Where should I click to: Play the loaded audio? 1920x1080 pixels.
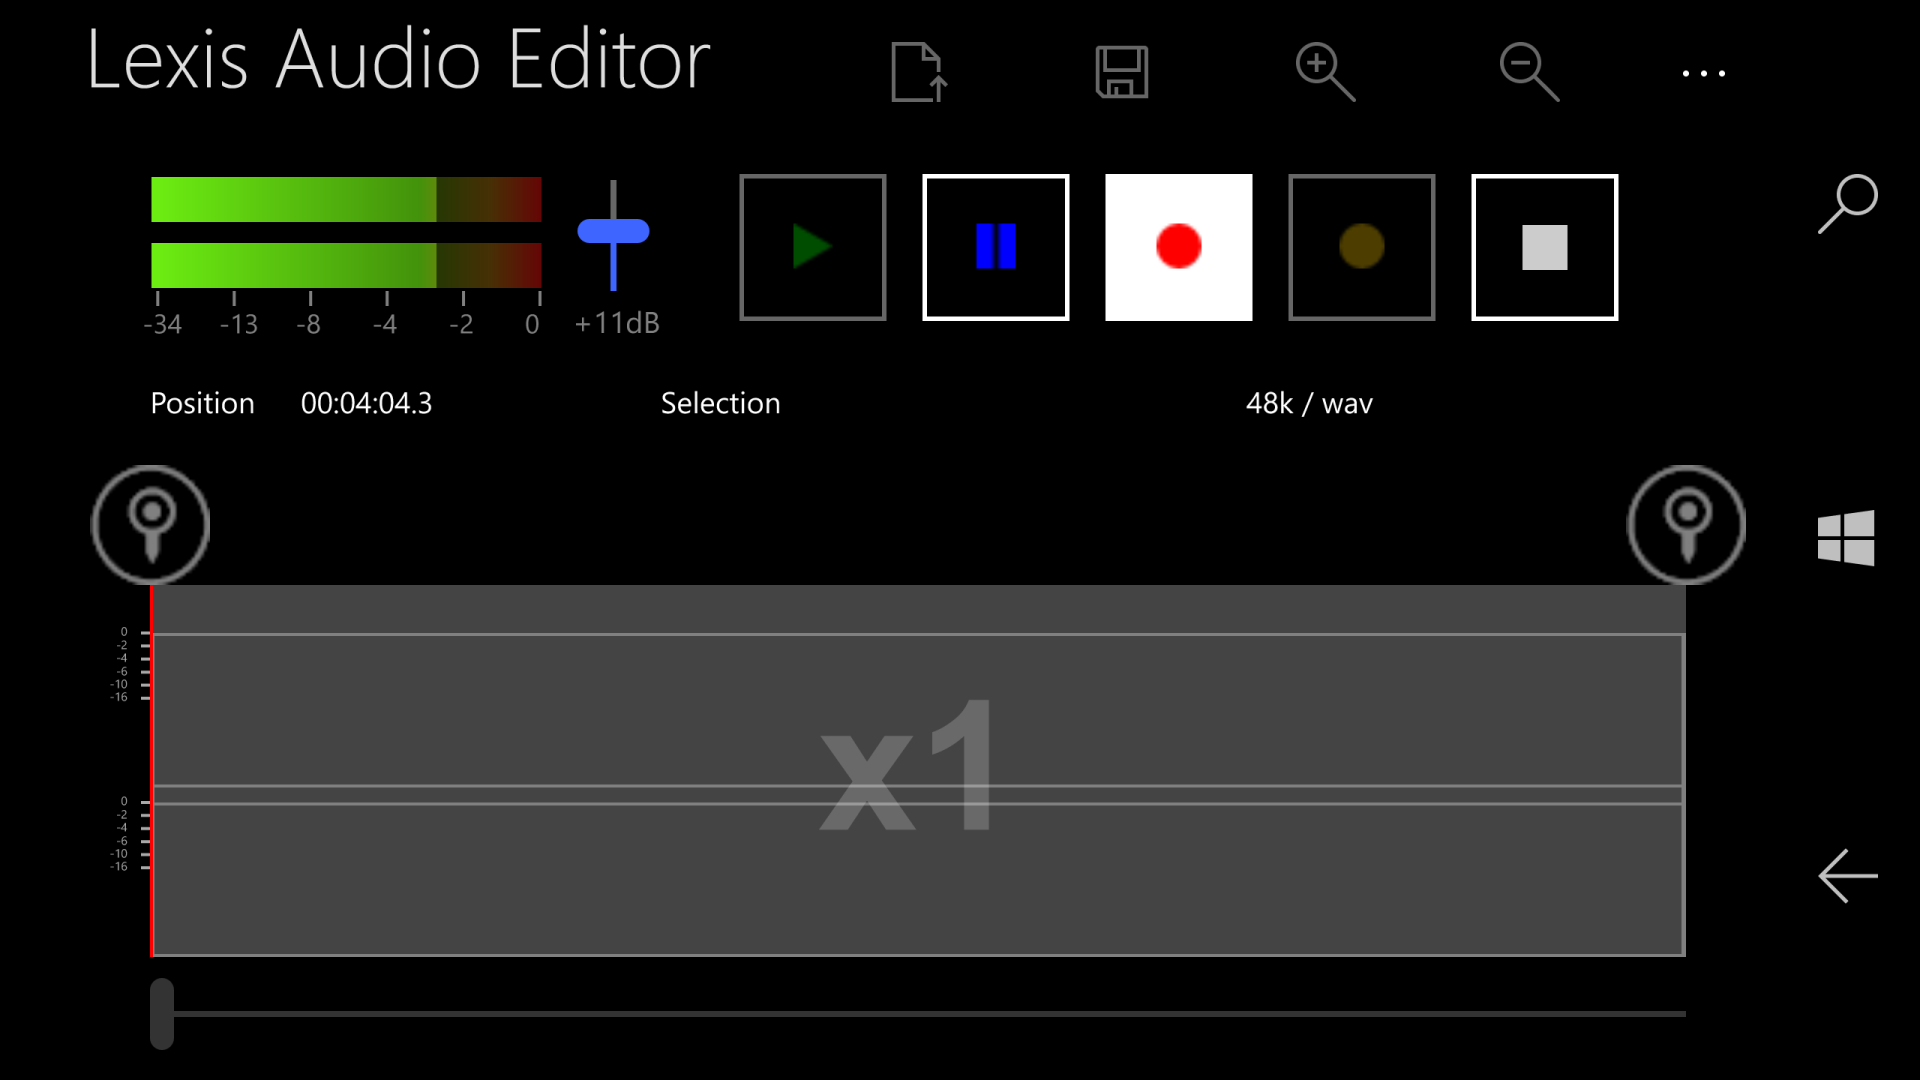coord(812,246)
